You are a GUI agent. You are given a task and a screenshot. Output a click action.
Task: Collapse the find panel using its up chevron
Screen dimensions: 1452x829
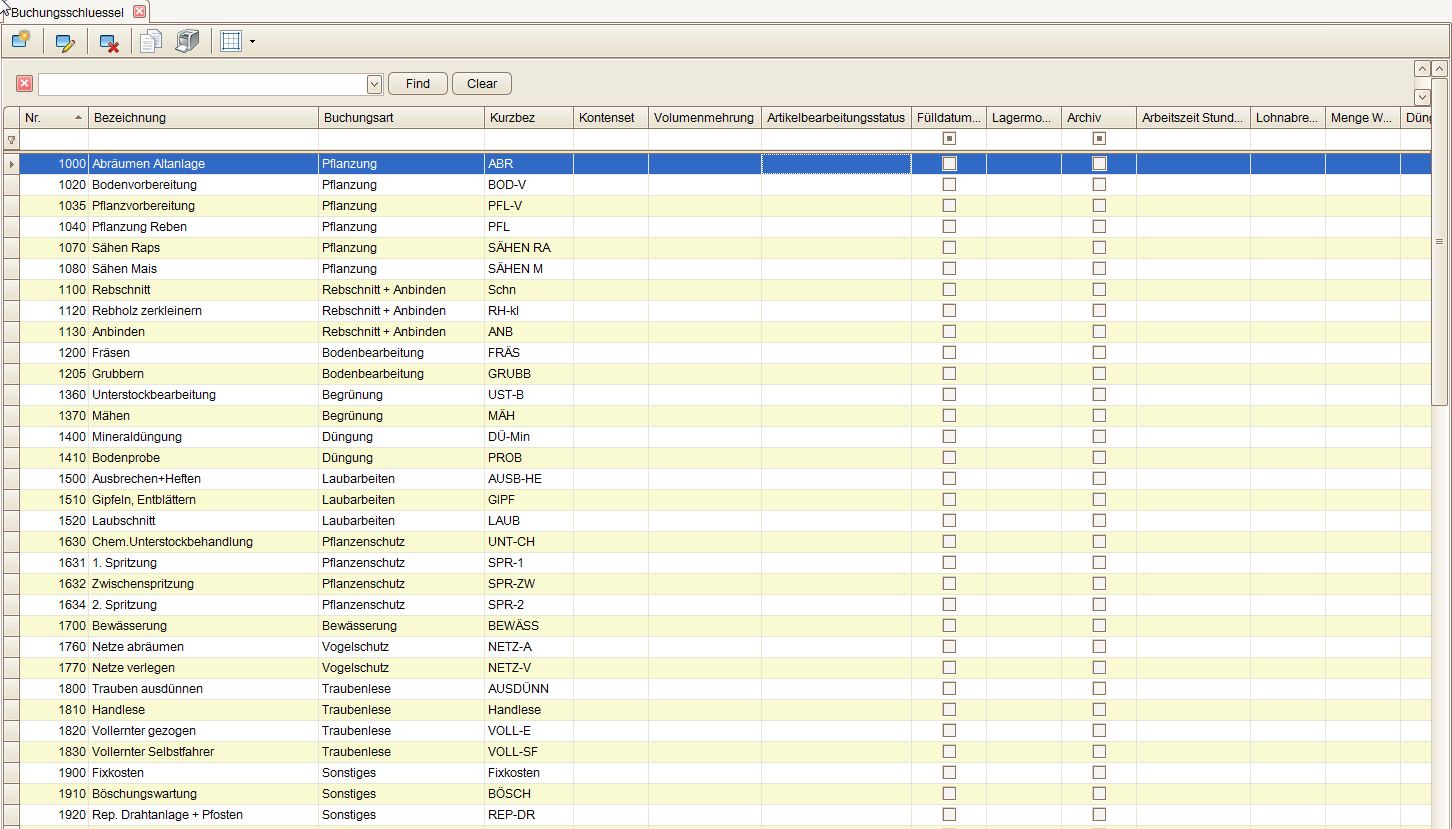tap(1422, 69)
